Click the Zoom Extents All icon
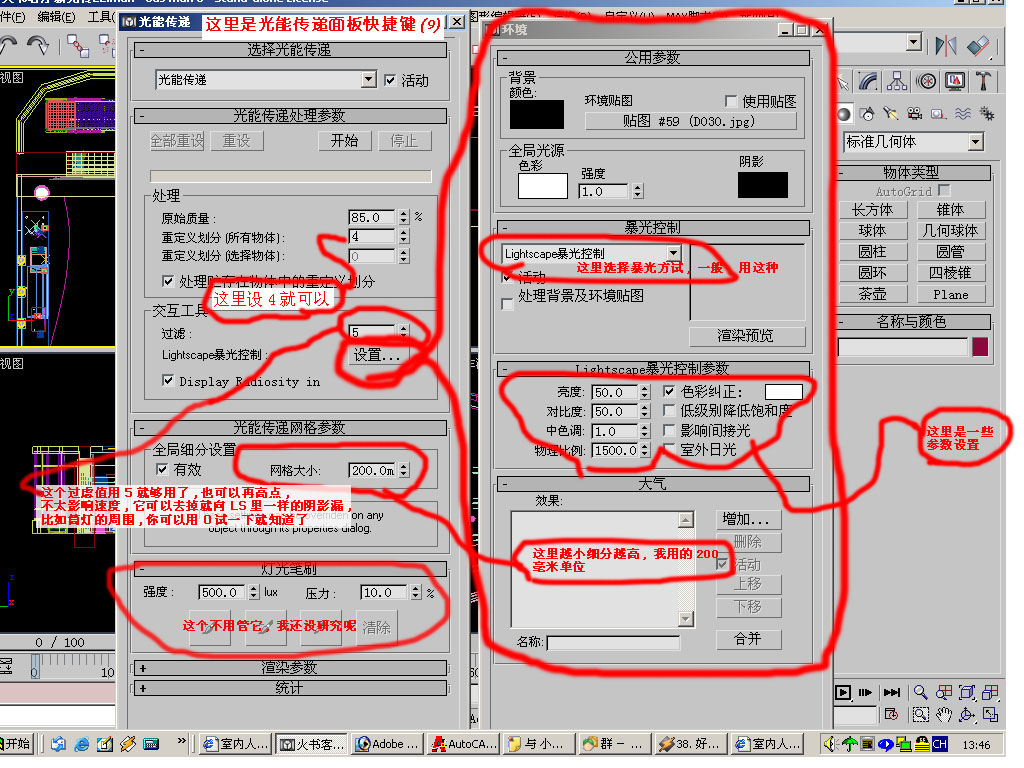 991,692
